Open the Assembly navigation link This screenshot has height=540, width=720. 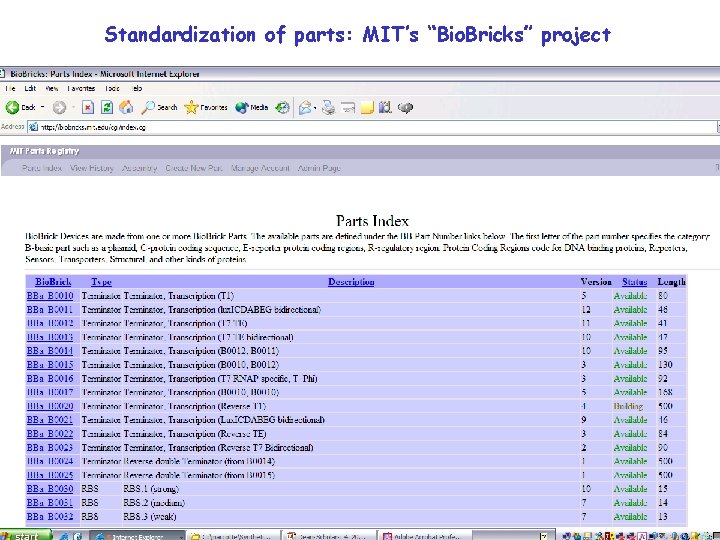(140, 168)
